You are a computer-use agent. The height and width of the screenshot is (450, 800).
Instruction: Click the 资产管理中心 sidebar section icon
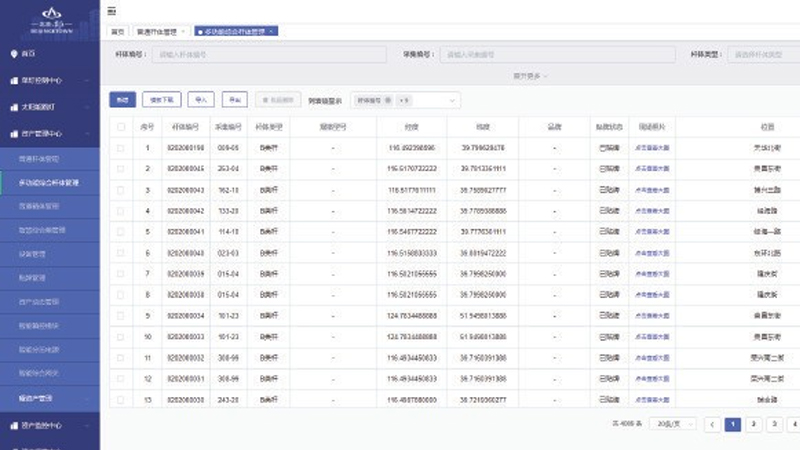click(x=13, y=132)
